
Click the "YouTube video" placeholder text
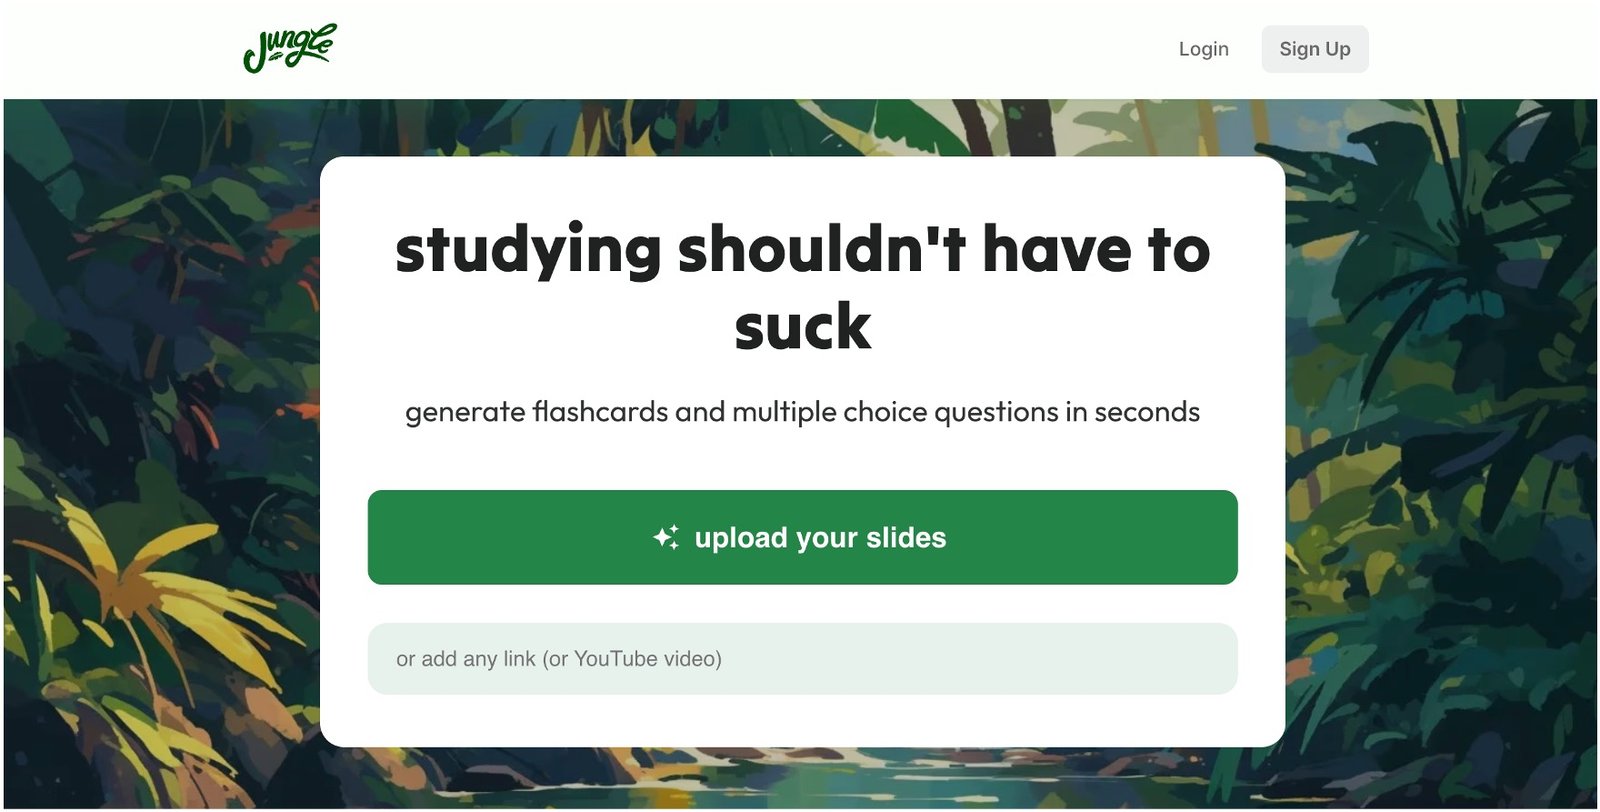tap(646, 659)
